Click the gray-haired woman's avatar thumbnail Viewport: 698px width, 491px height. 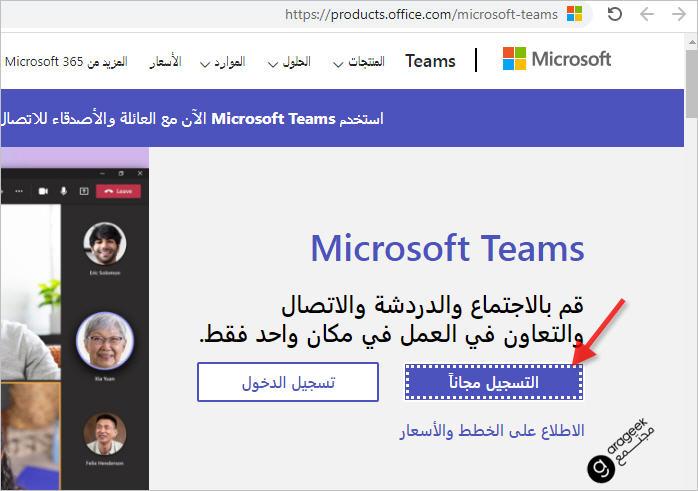[105, 341]
